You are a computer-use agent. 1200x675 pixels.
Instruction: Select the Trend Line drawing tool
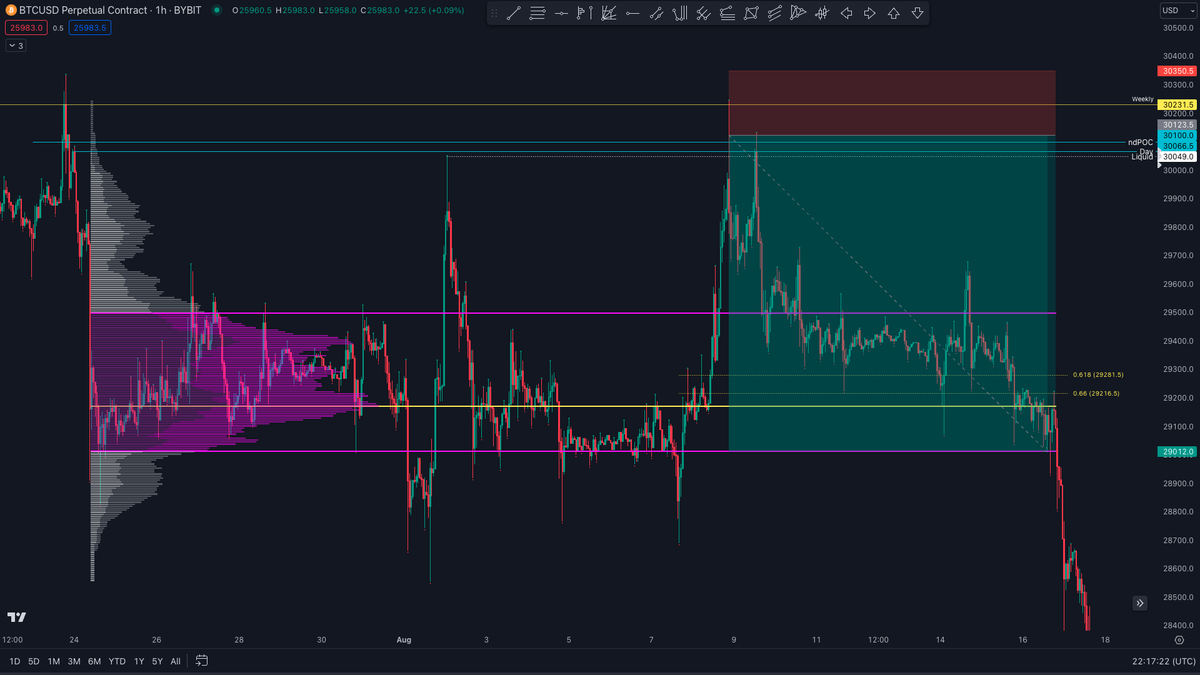tap(514, 14)
